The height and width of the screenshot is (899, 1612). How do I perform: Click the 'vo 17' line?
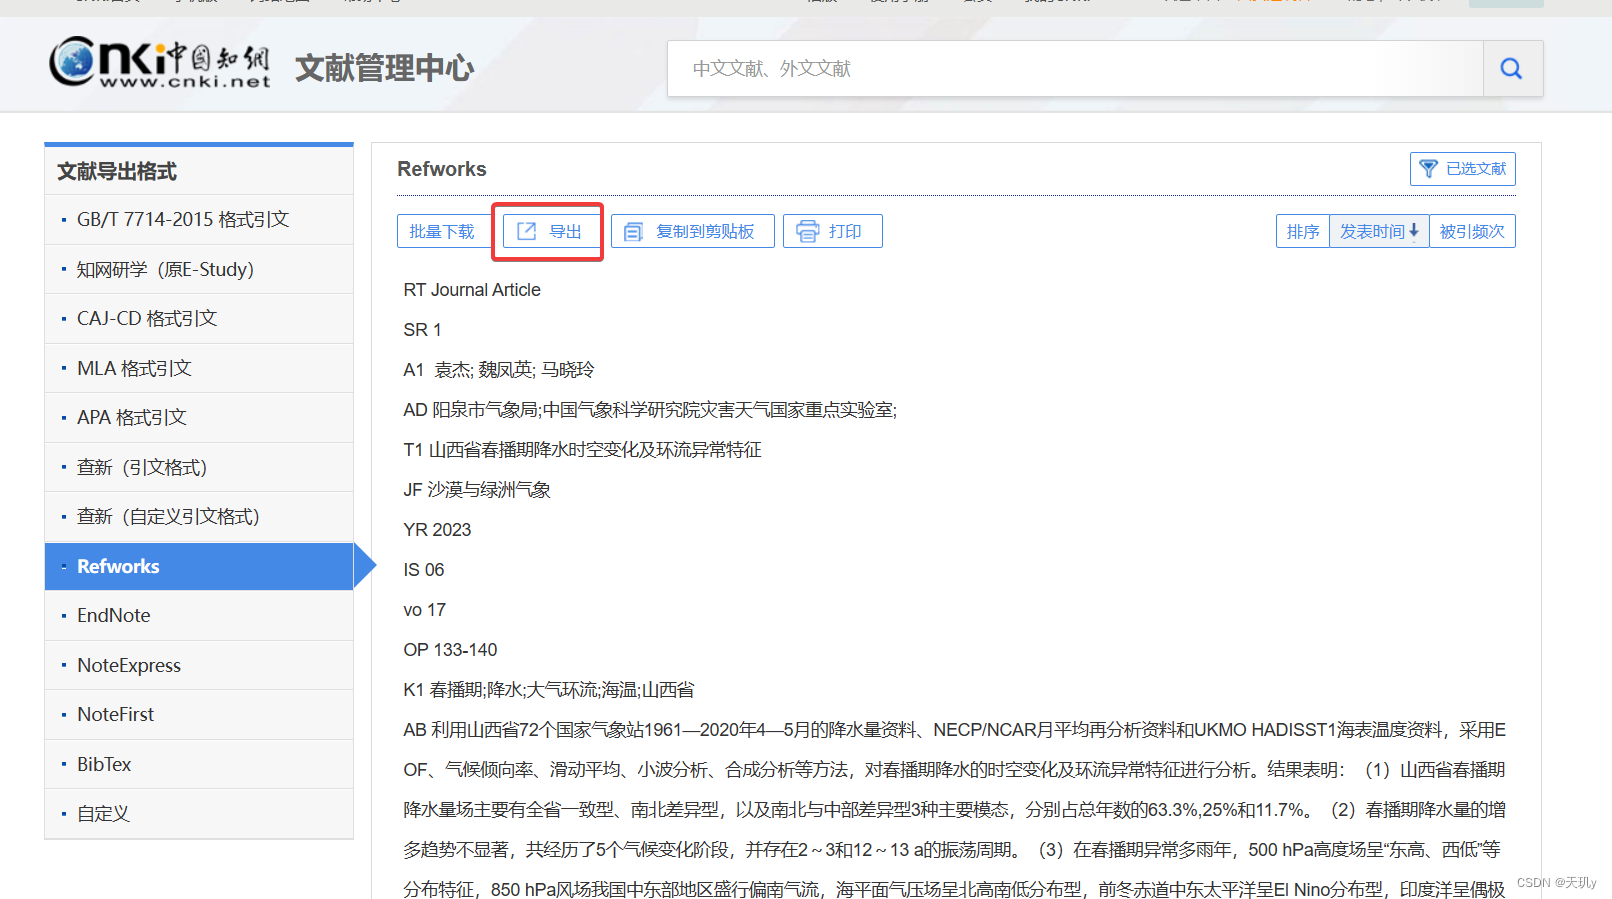[x=424, y=610]
